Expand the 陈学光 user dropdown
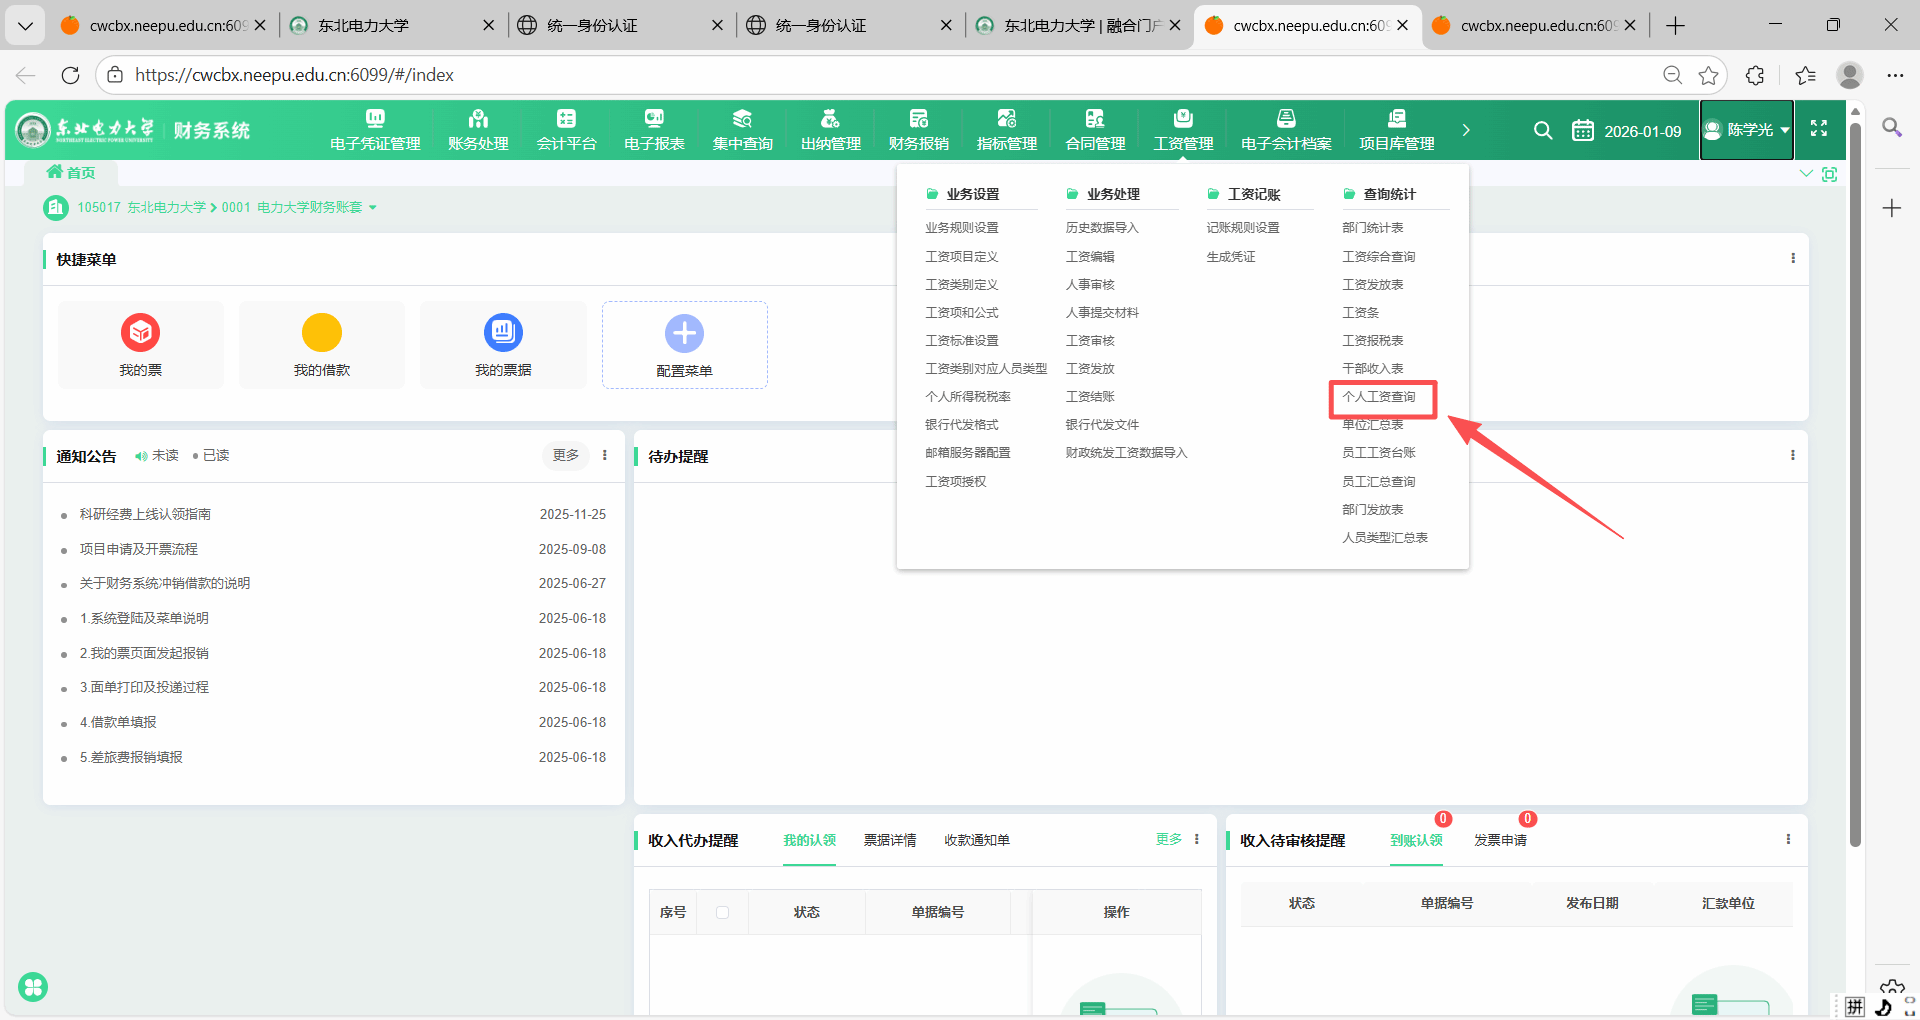This screenshot has height=1020, width=1920. click(x=1747, y=130)
